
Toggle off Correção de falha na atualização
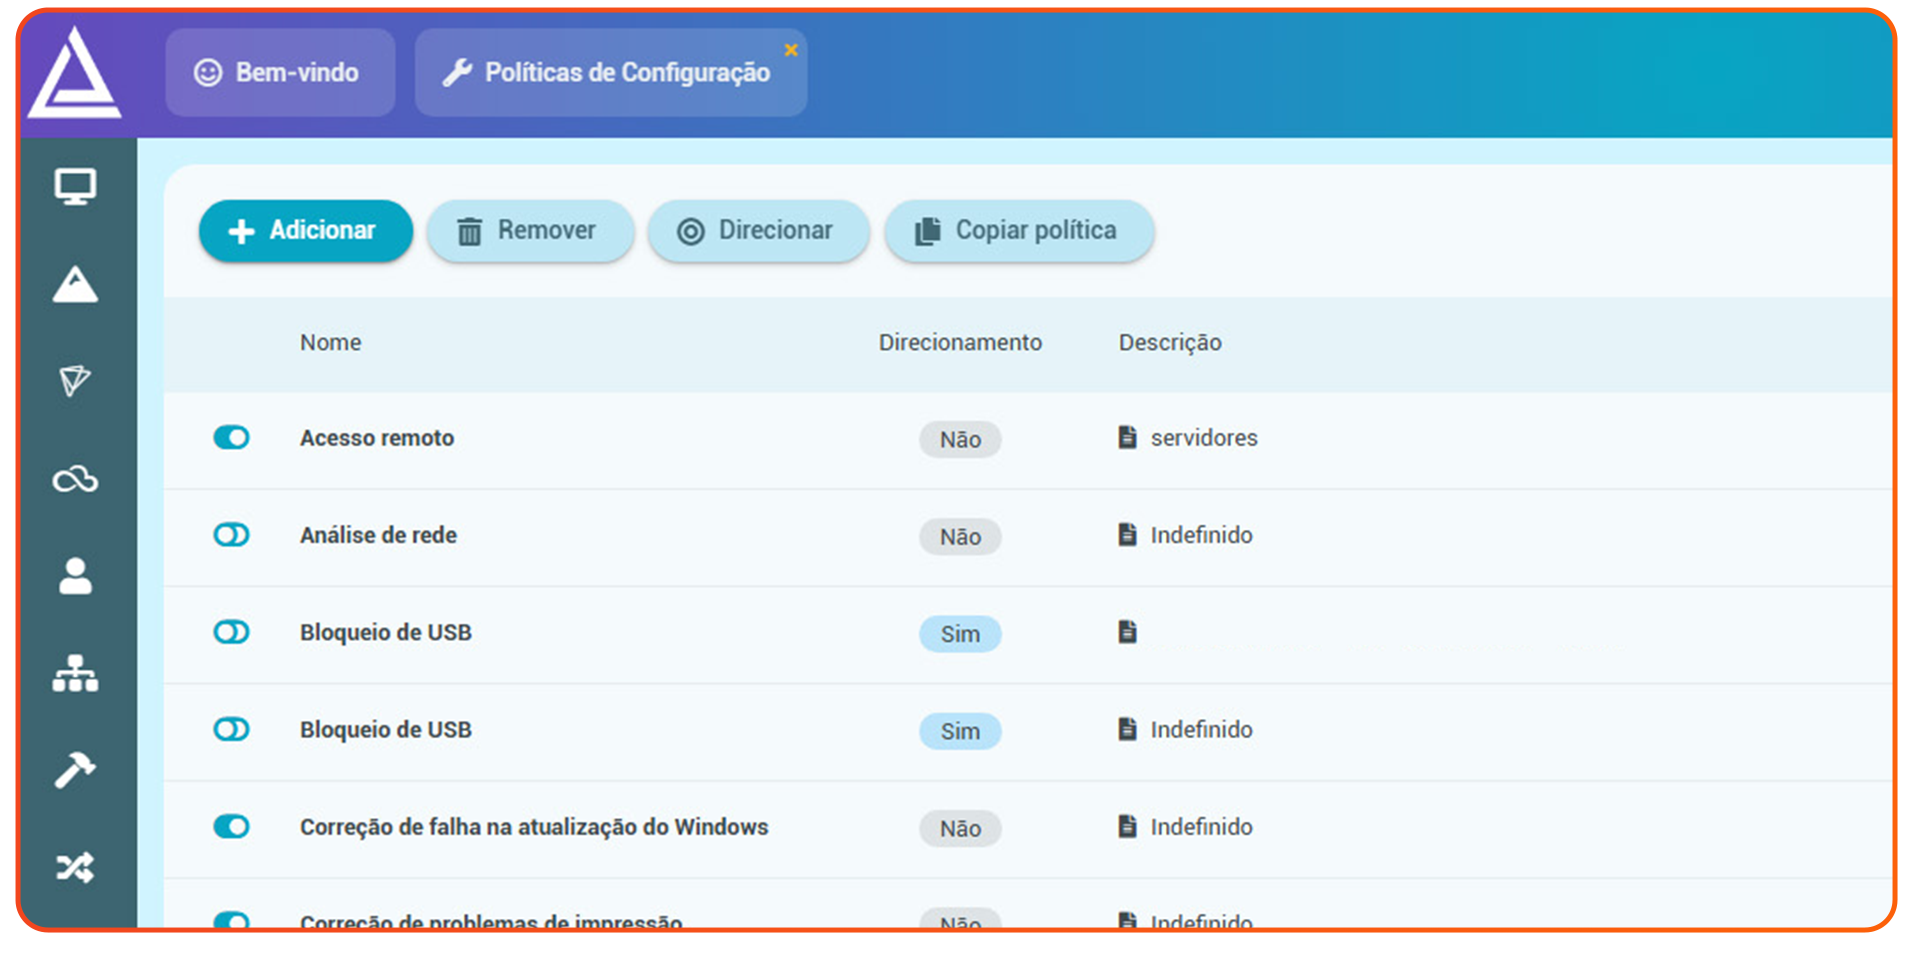click(x=231, y=827)
